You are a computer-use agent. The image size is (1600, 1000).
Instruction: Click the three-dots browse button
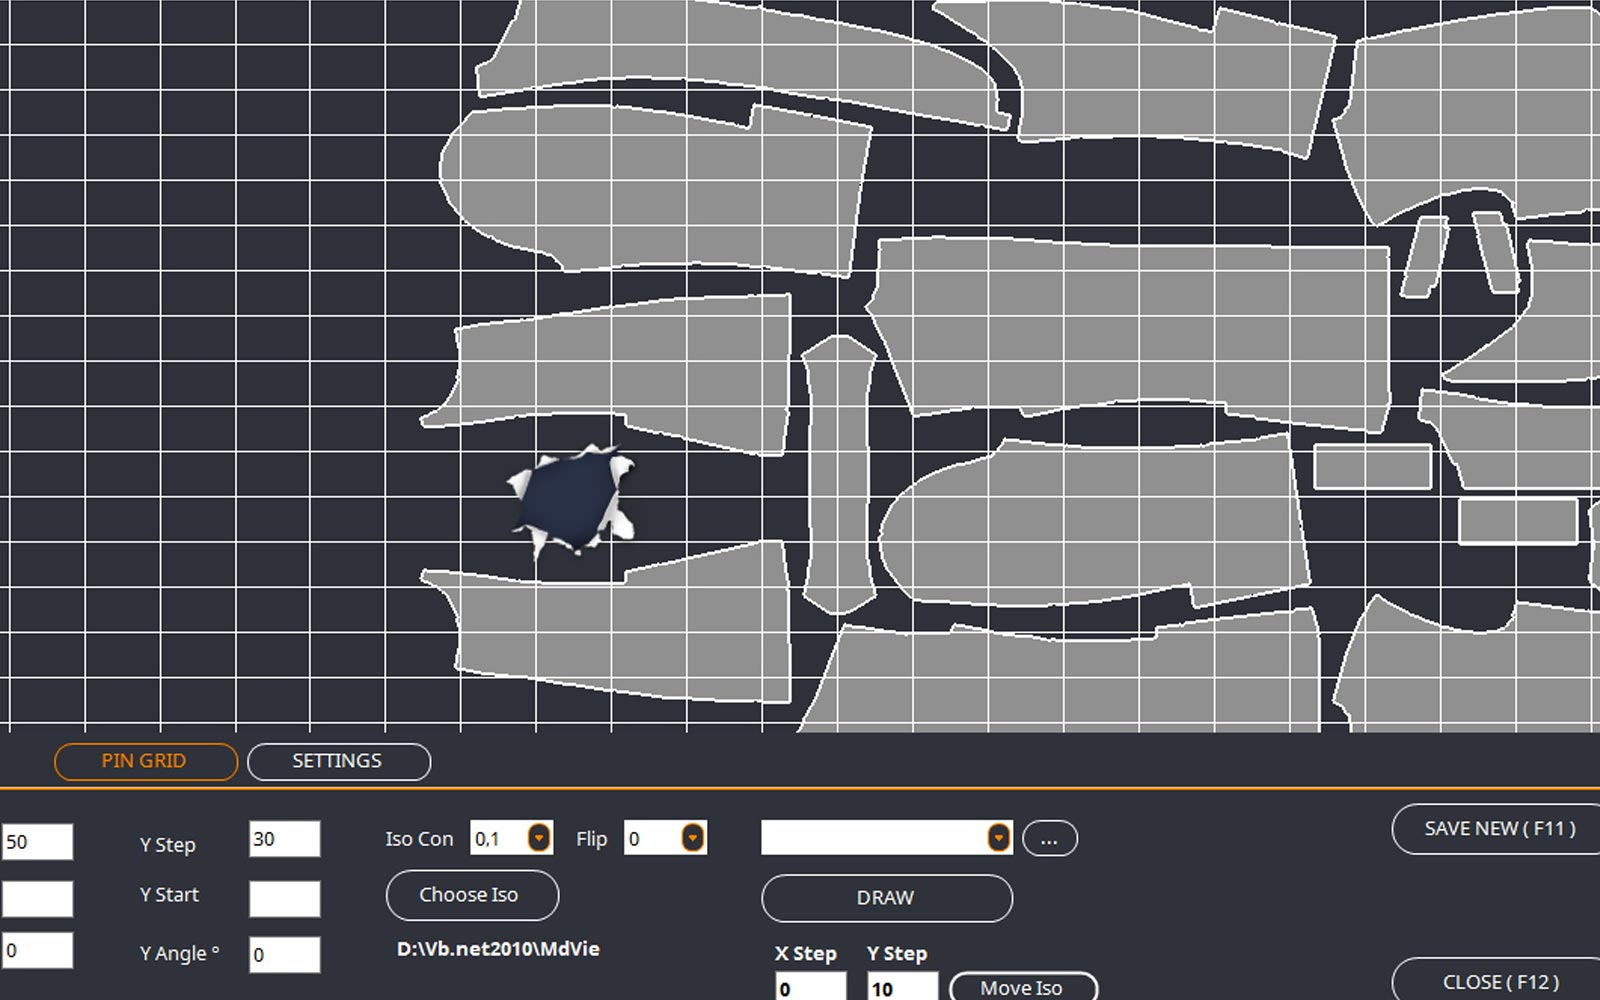coord(1049,839)
